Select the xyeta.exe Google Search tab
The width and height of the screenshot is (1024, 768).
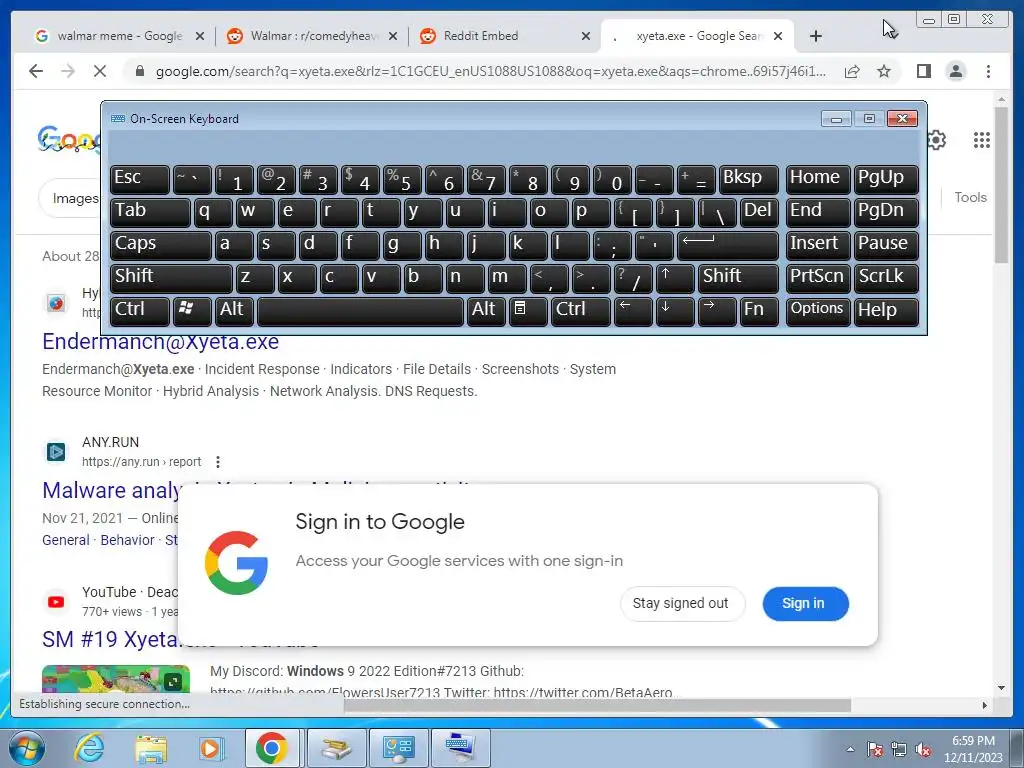697,36
